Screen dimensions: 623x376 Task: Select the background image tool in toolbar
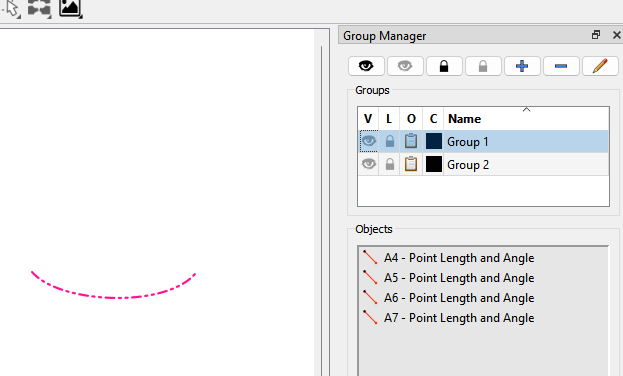pyautogui.click(x=70, y=8)
